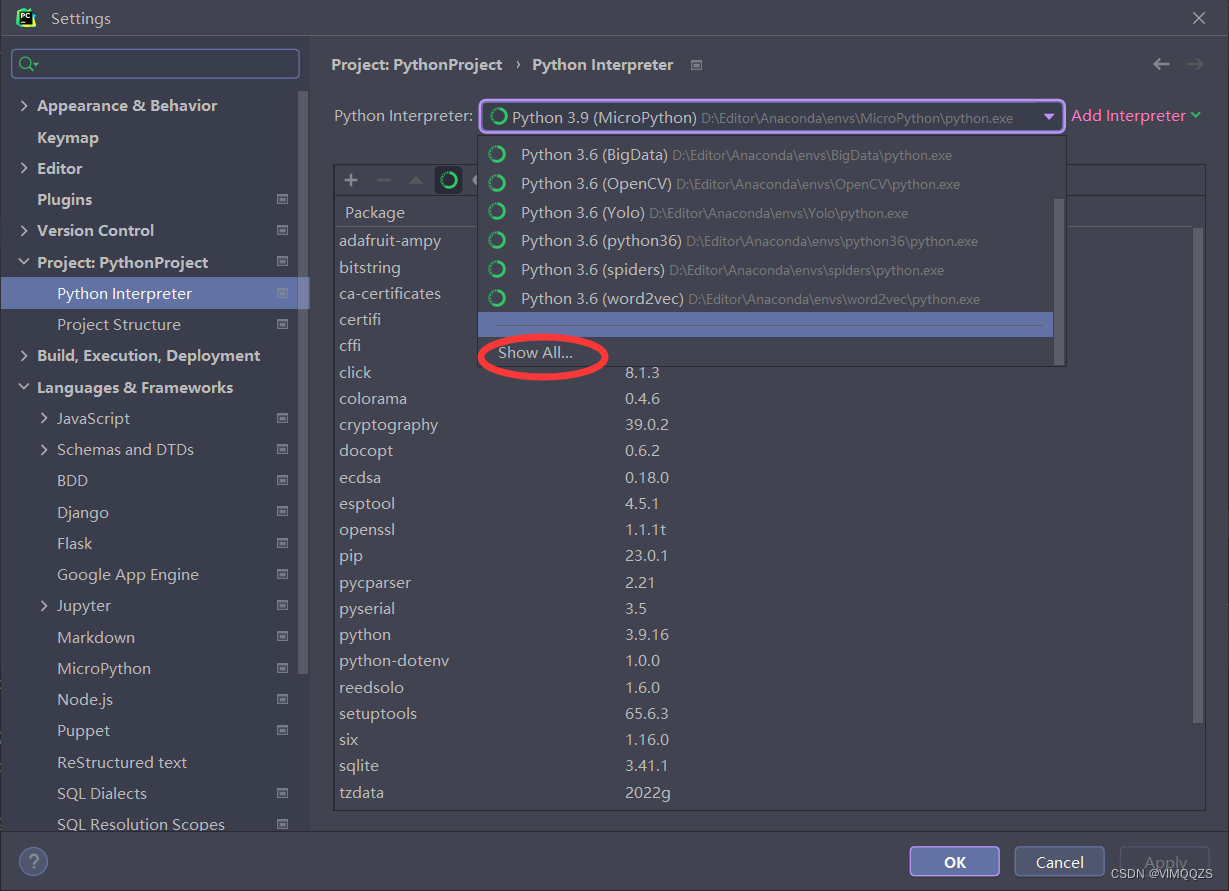1229x891 pixels.
Task: Click the Package column header
Action: click(375, 213)
